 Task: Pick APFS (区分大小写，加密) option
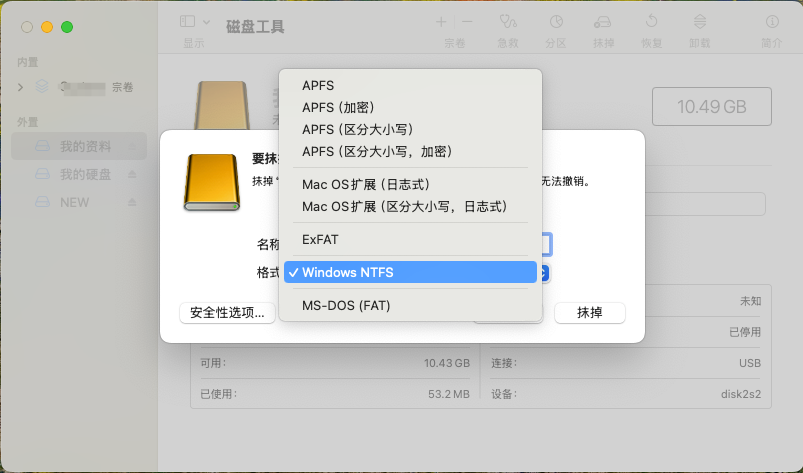click(410, 152)
